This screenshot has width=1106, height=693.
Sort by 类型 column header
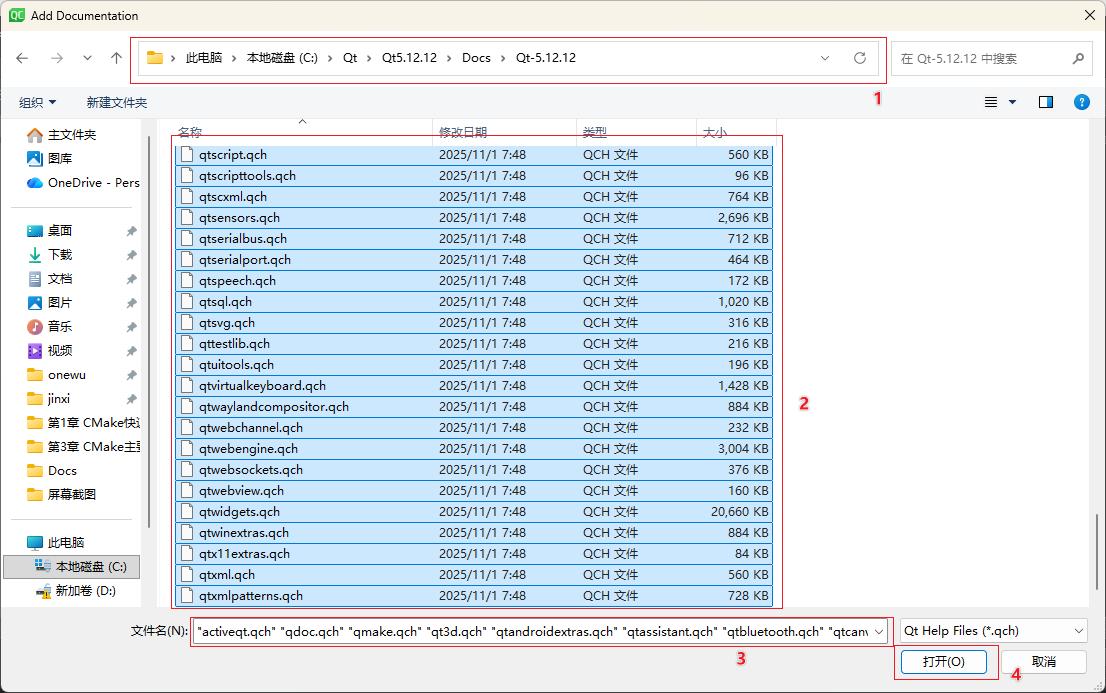[595, 132]
